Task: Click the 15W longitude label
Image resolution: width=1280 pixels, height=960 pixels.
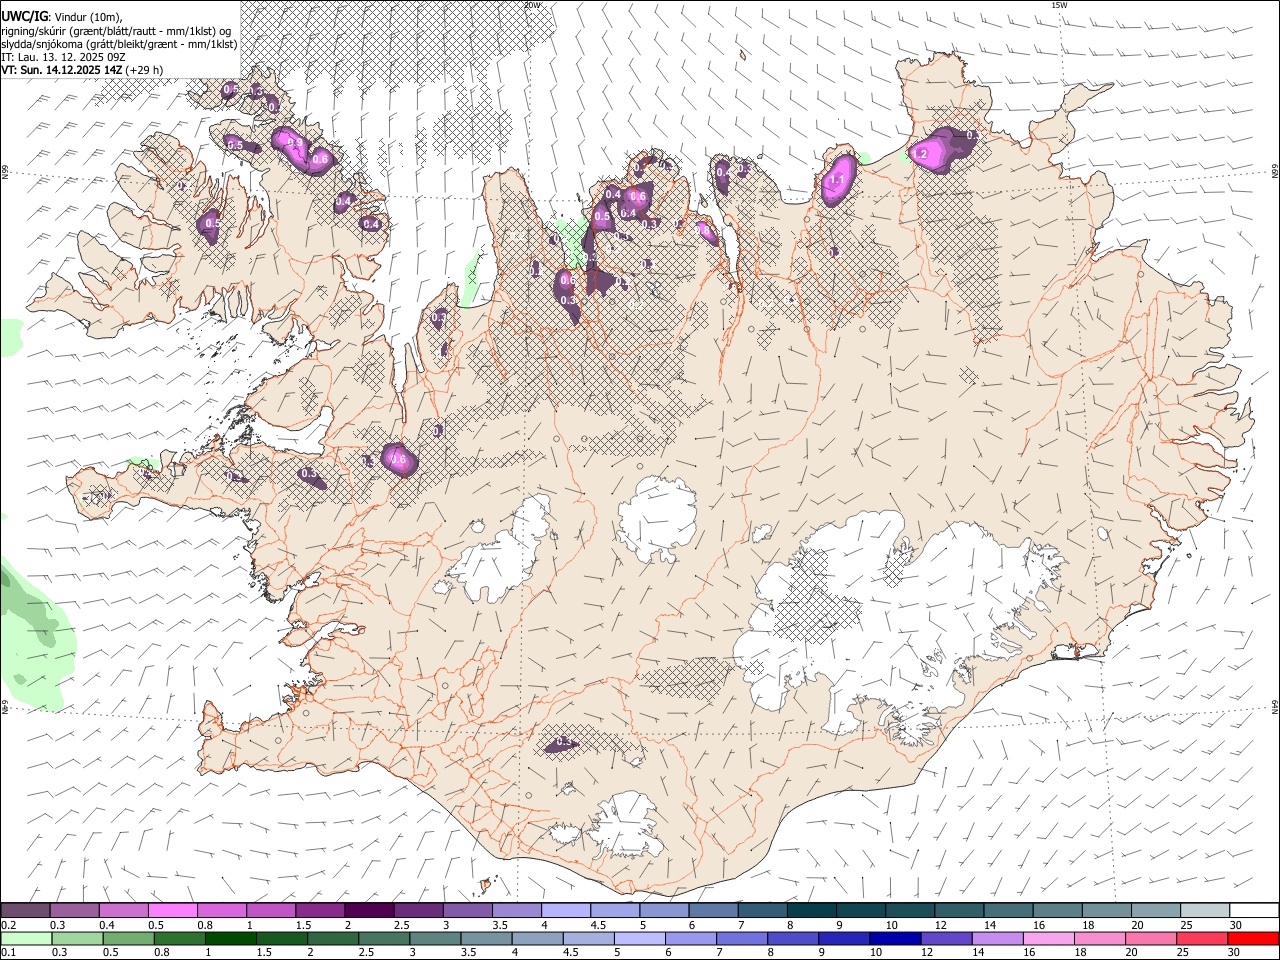Action: coord(1059,5)
